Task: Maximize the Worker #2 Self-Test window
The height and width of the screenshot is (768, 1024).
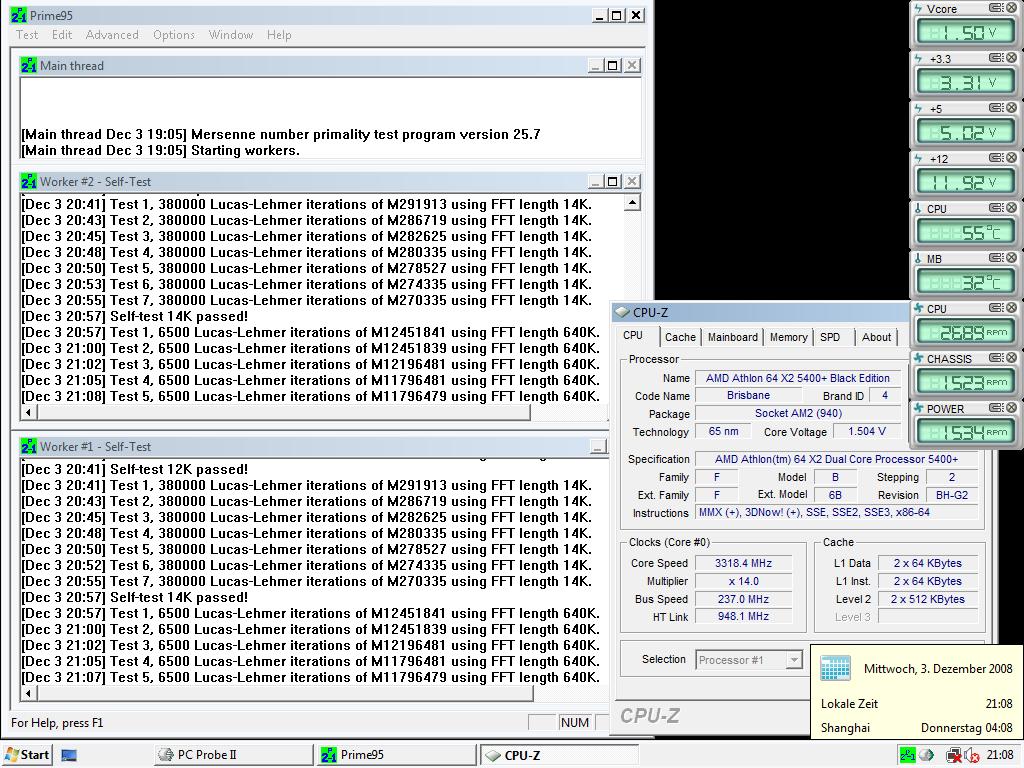Action: (x=613, y=182)
